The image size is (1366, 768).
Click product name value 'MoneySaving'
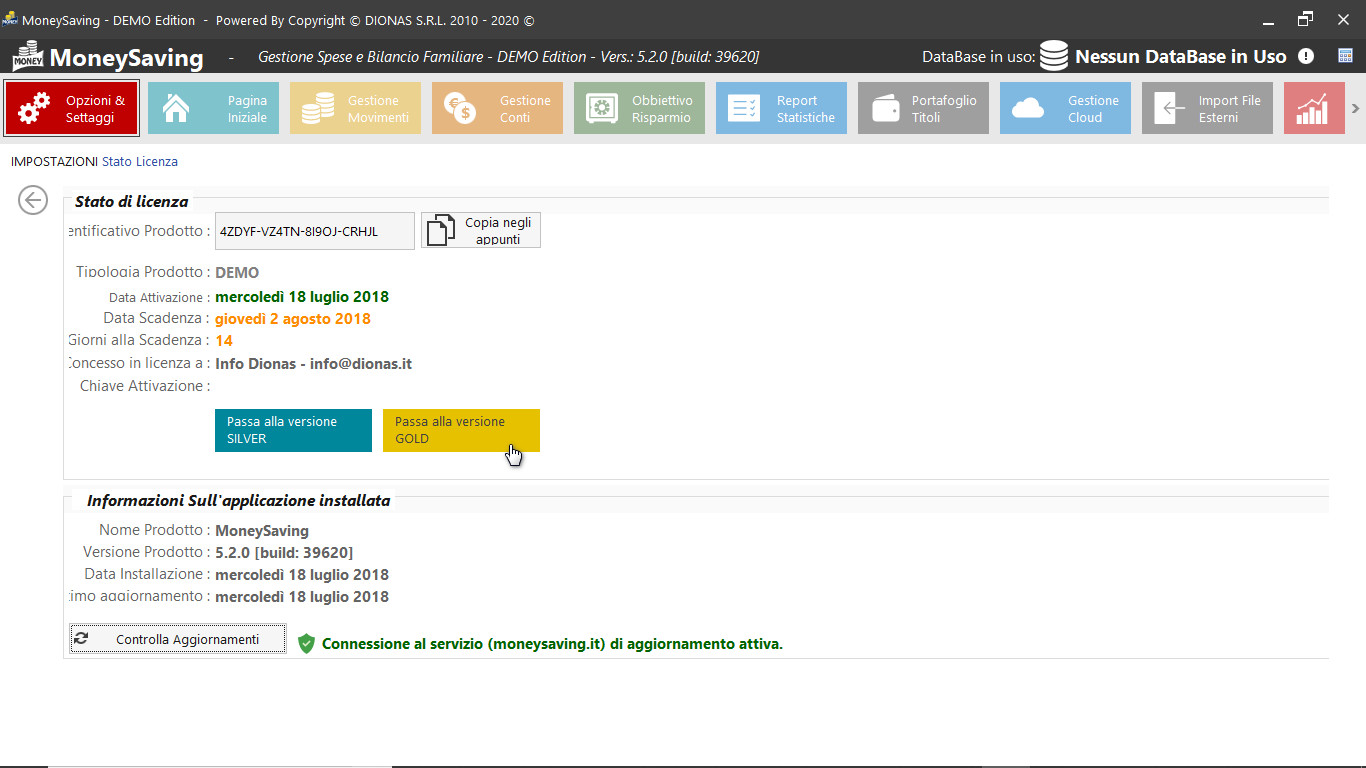[262, 531]
